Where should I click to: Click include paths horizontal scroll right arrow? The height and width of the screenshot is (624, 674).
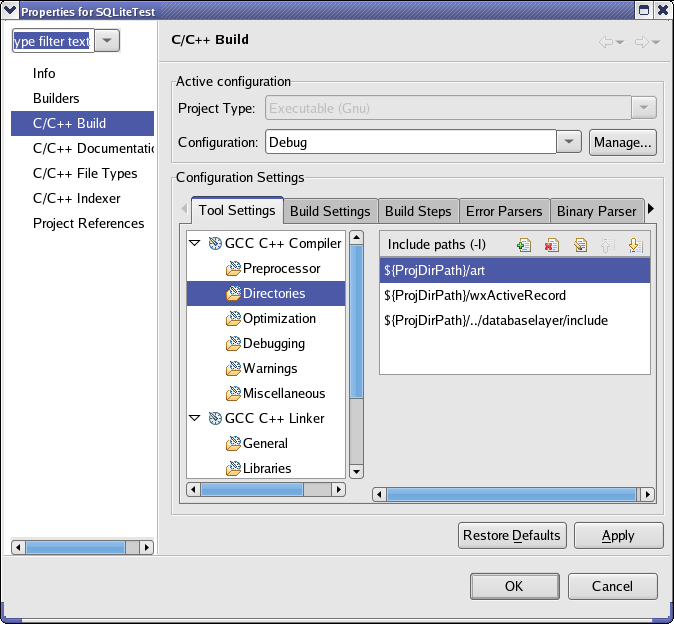click(x=647, y=495)
